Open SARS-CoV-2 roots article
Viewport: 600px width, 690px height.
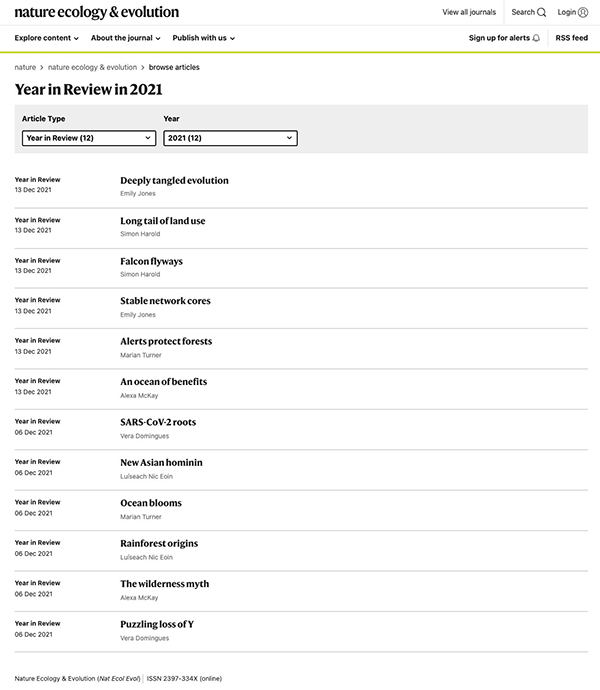pos(158,422)
